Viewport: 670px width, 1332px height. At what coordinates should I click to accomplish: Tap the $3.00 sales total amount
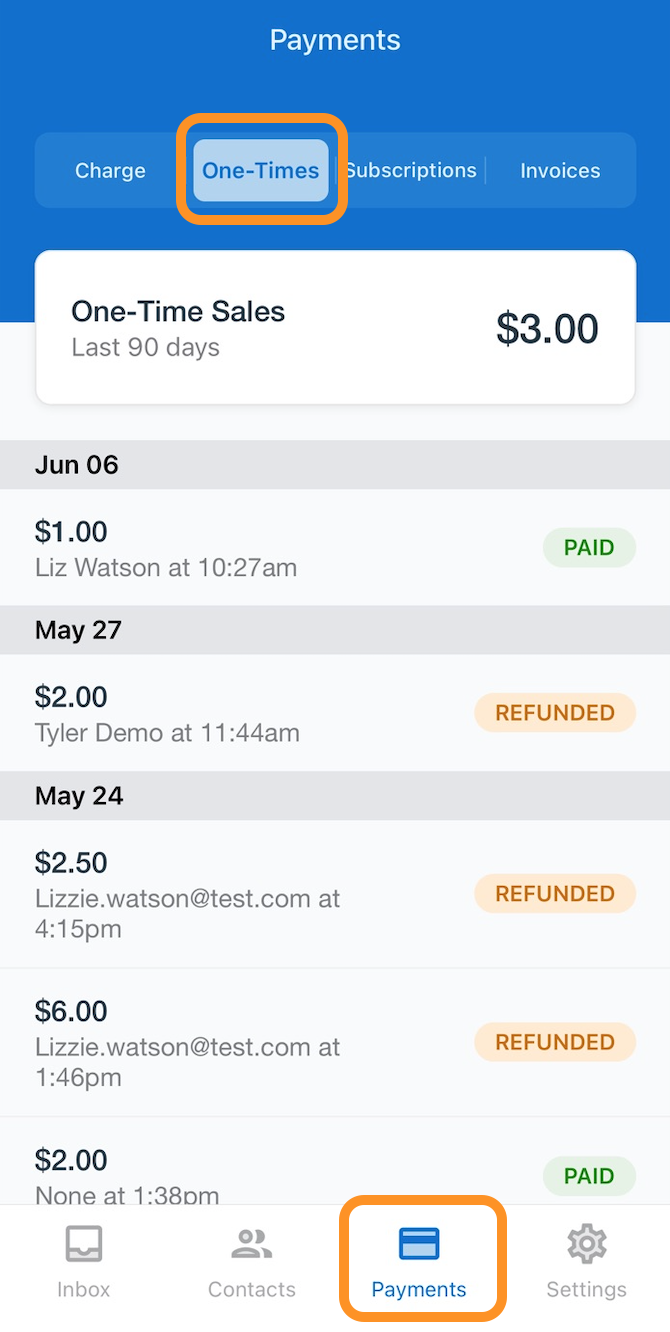click(547, 329)
